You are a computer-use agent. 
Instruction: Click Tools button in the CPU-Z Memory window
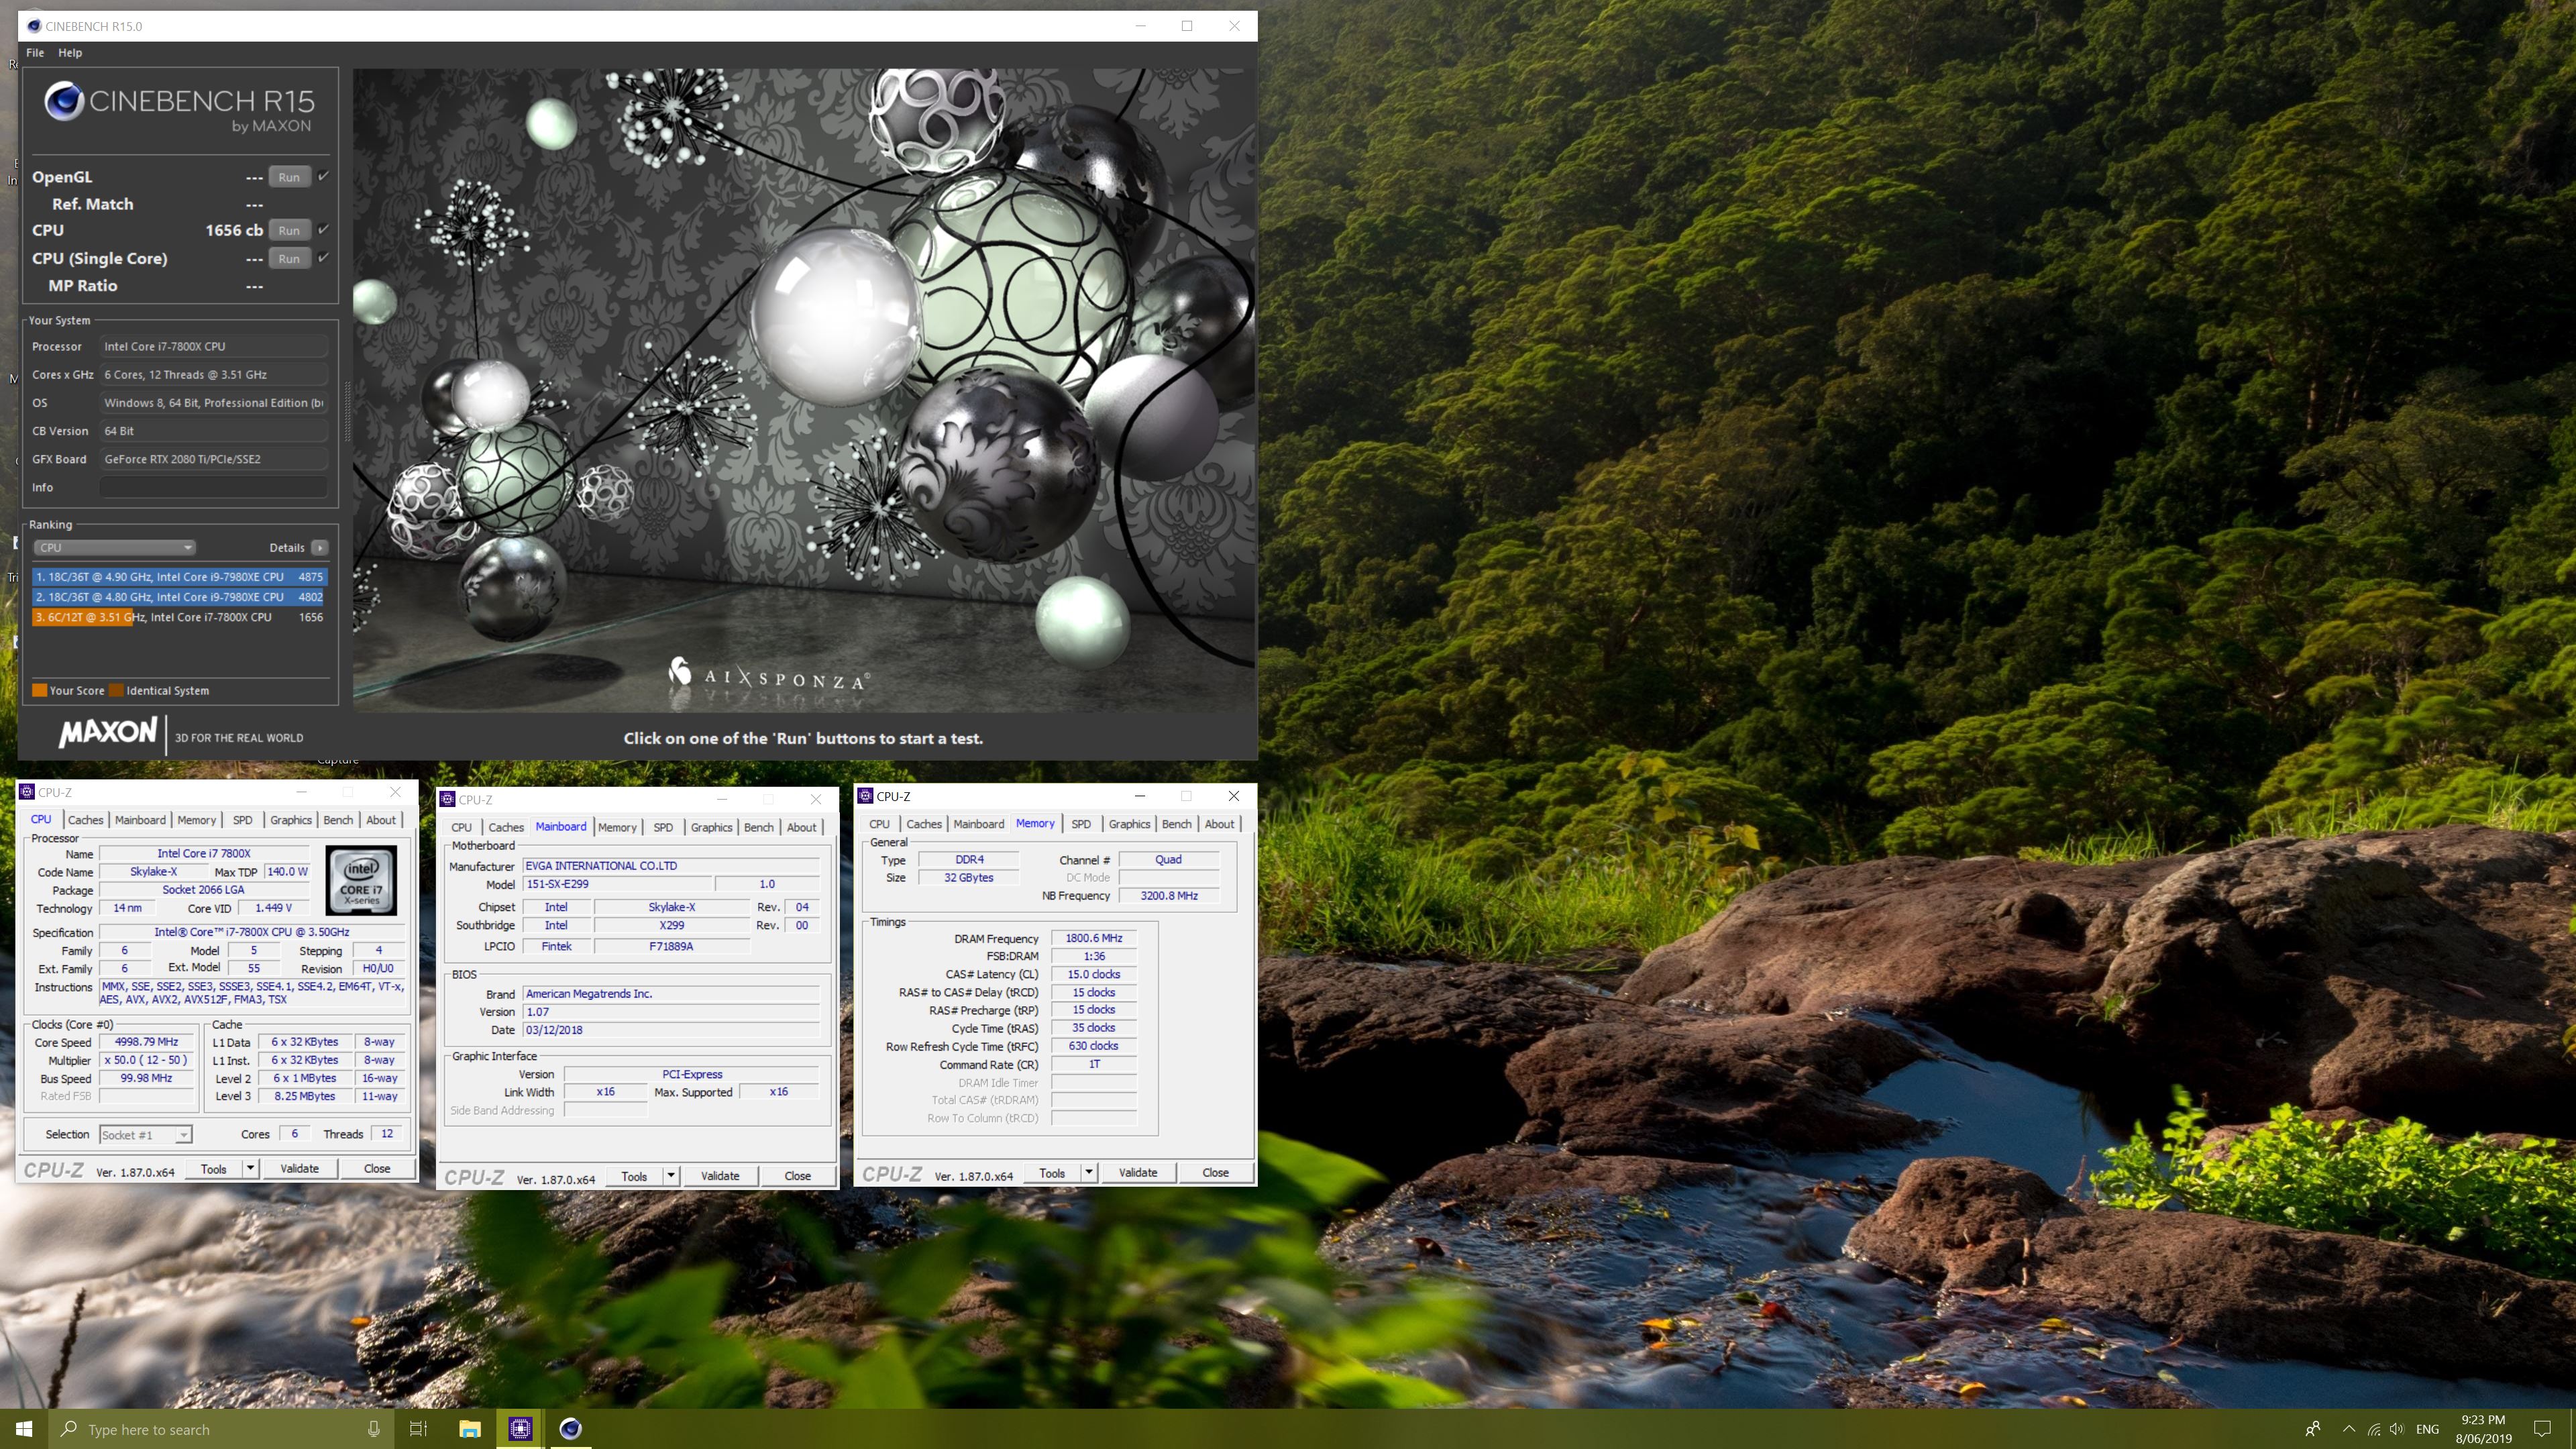point(1052,1172)
